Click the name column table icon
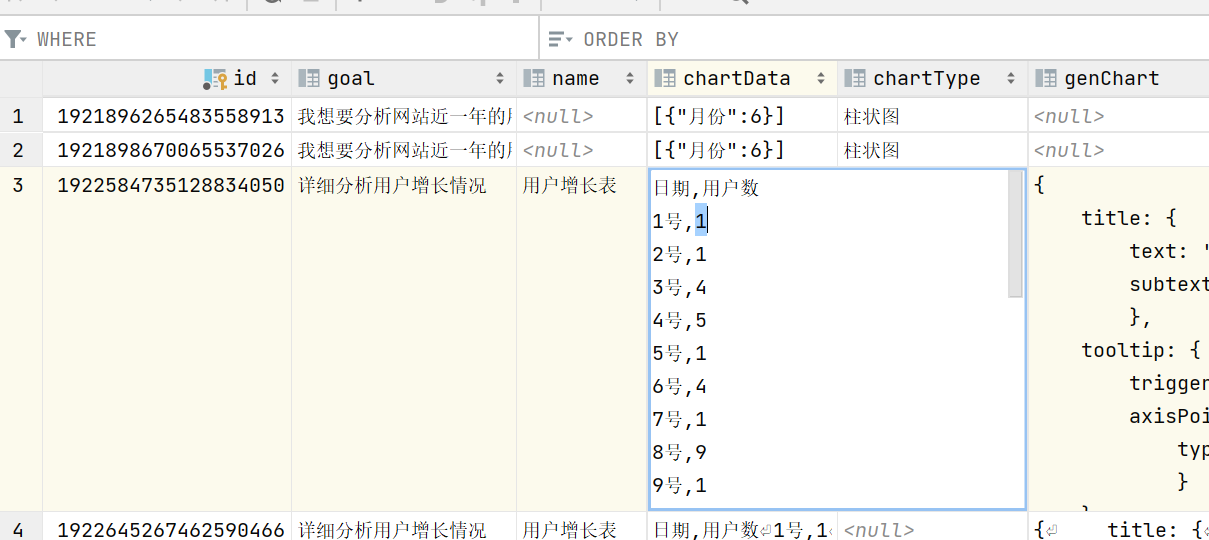 tap(534, 78)
